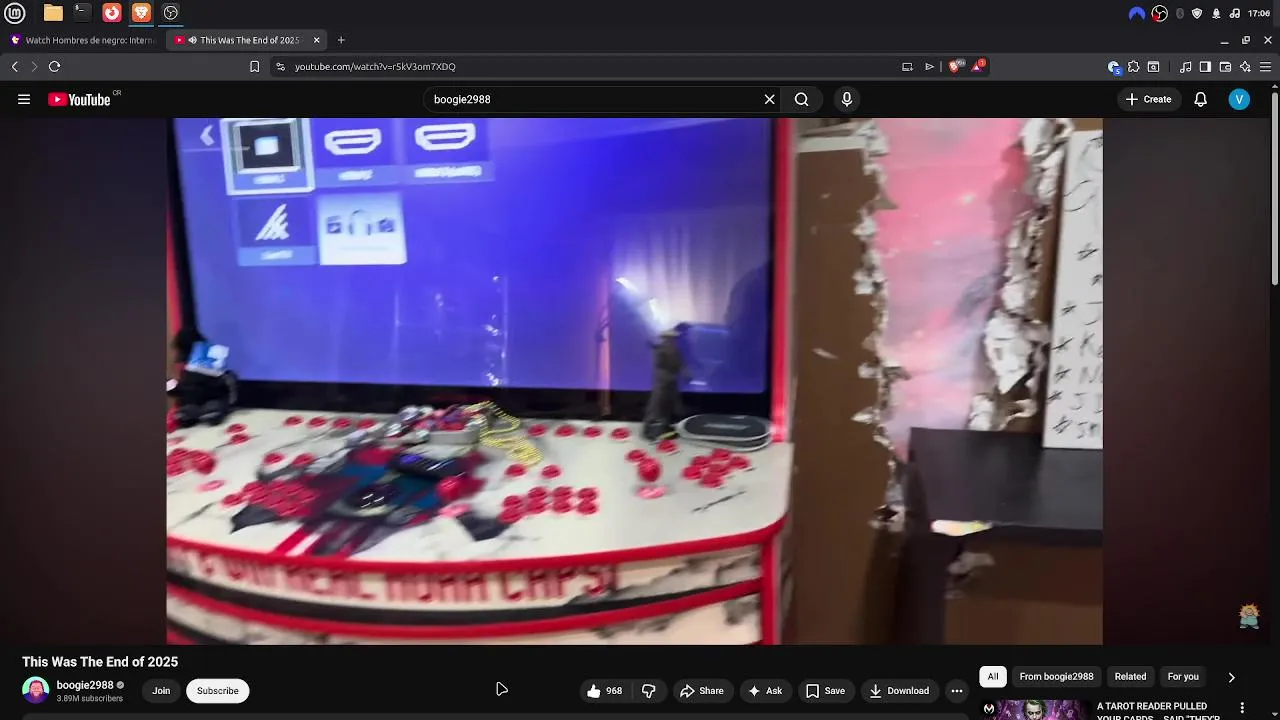This screenshot has height=720, width=1280.
Task: Click the emoji character extension icon
Action: 1249,616
